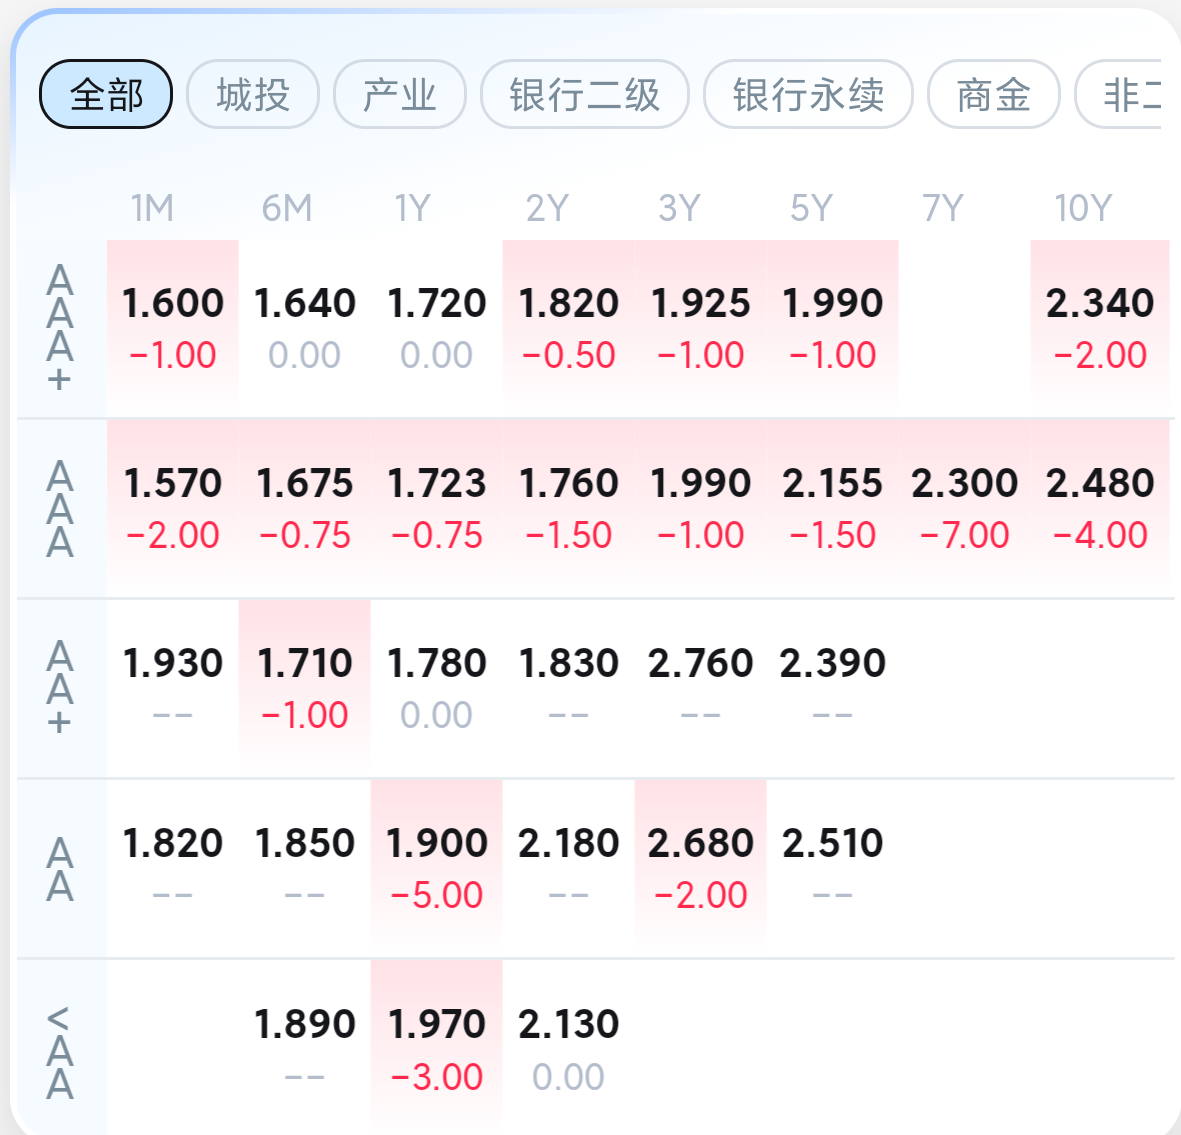
Task: Select the AA+ 6M yield cell 1.710
Action: click(305, 686)
